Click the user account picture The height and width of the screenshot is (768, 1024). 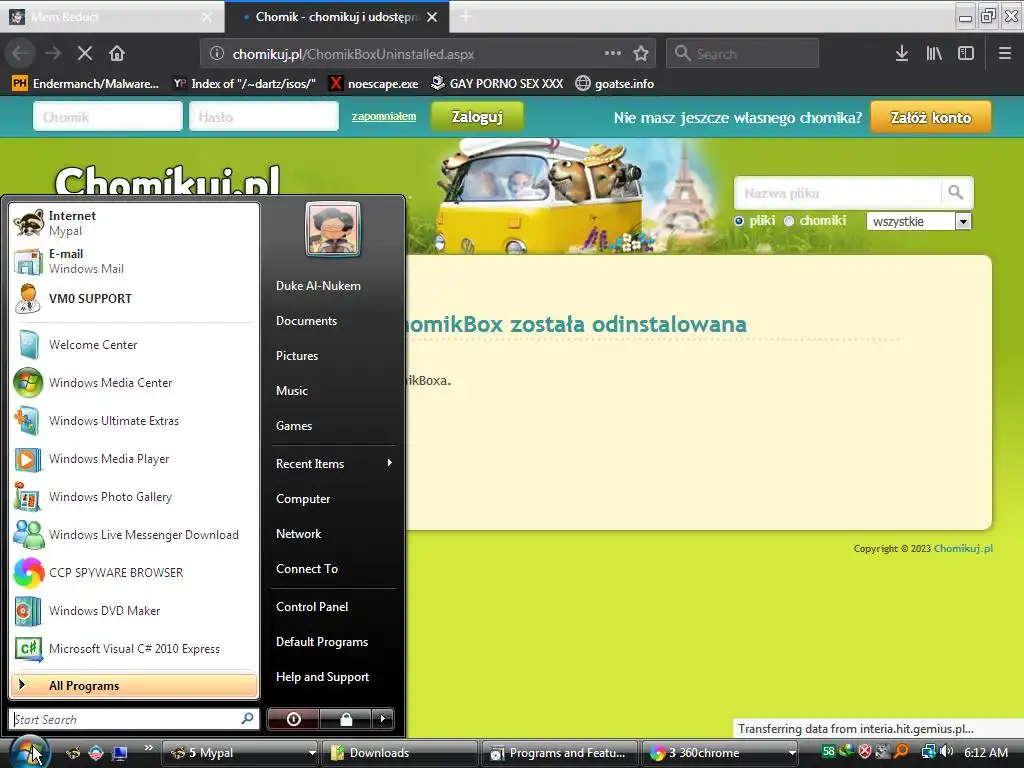pos(332,229)
